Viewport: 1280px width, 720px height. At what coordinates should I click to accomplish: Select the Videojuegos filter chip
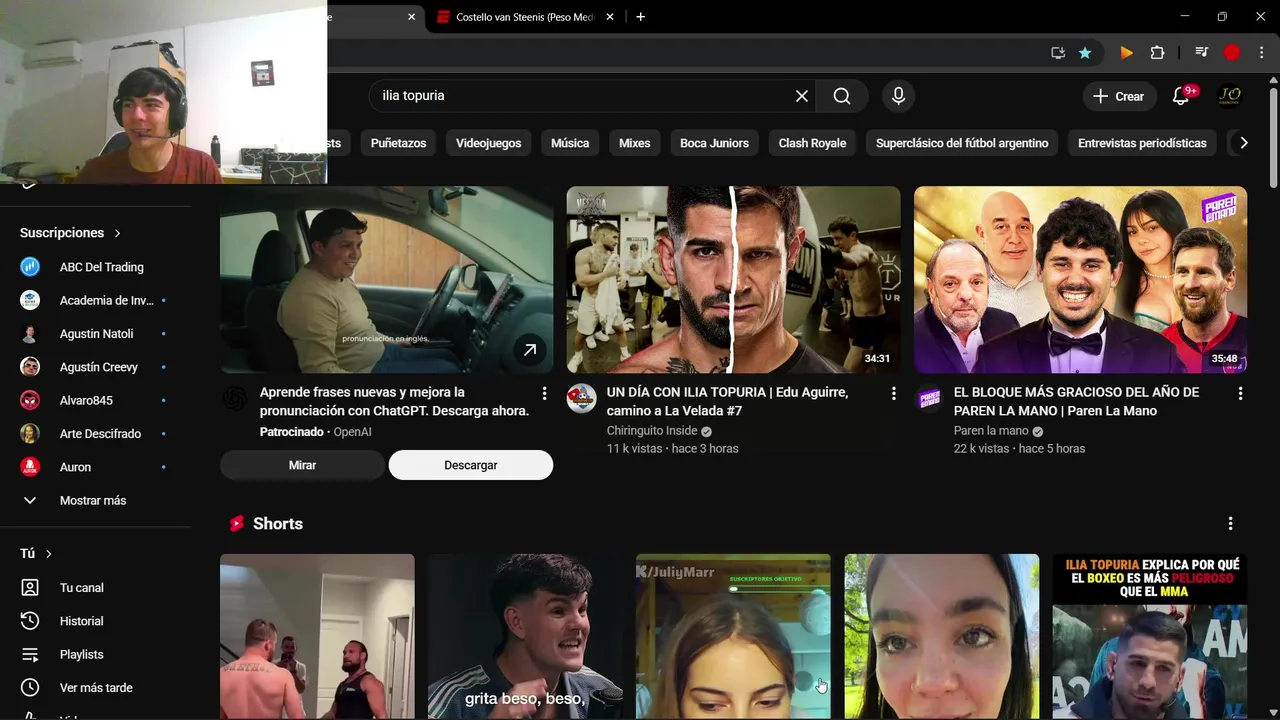click(x=489, y=143)
